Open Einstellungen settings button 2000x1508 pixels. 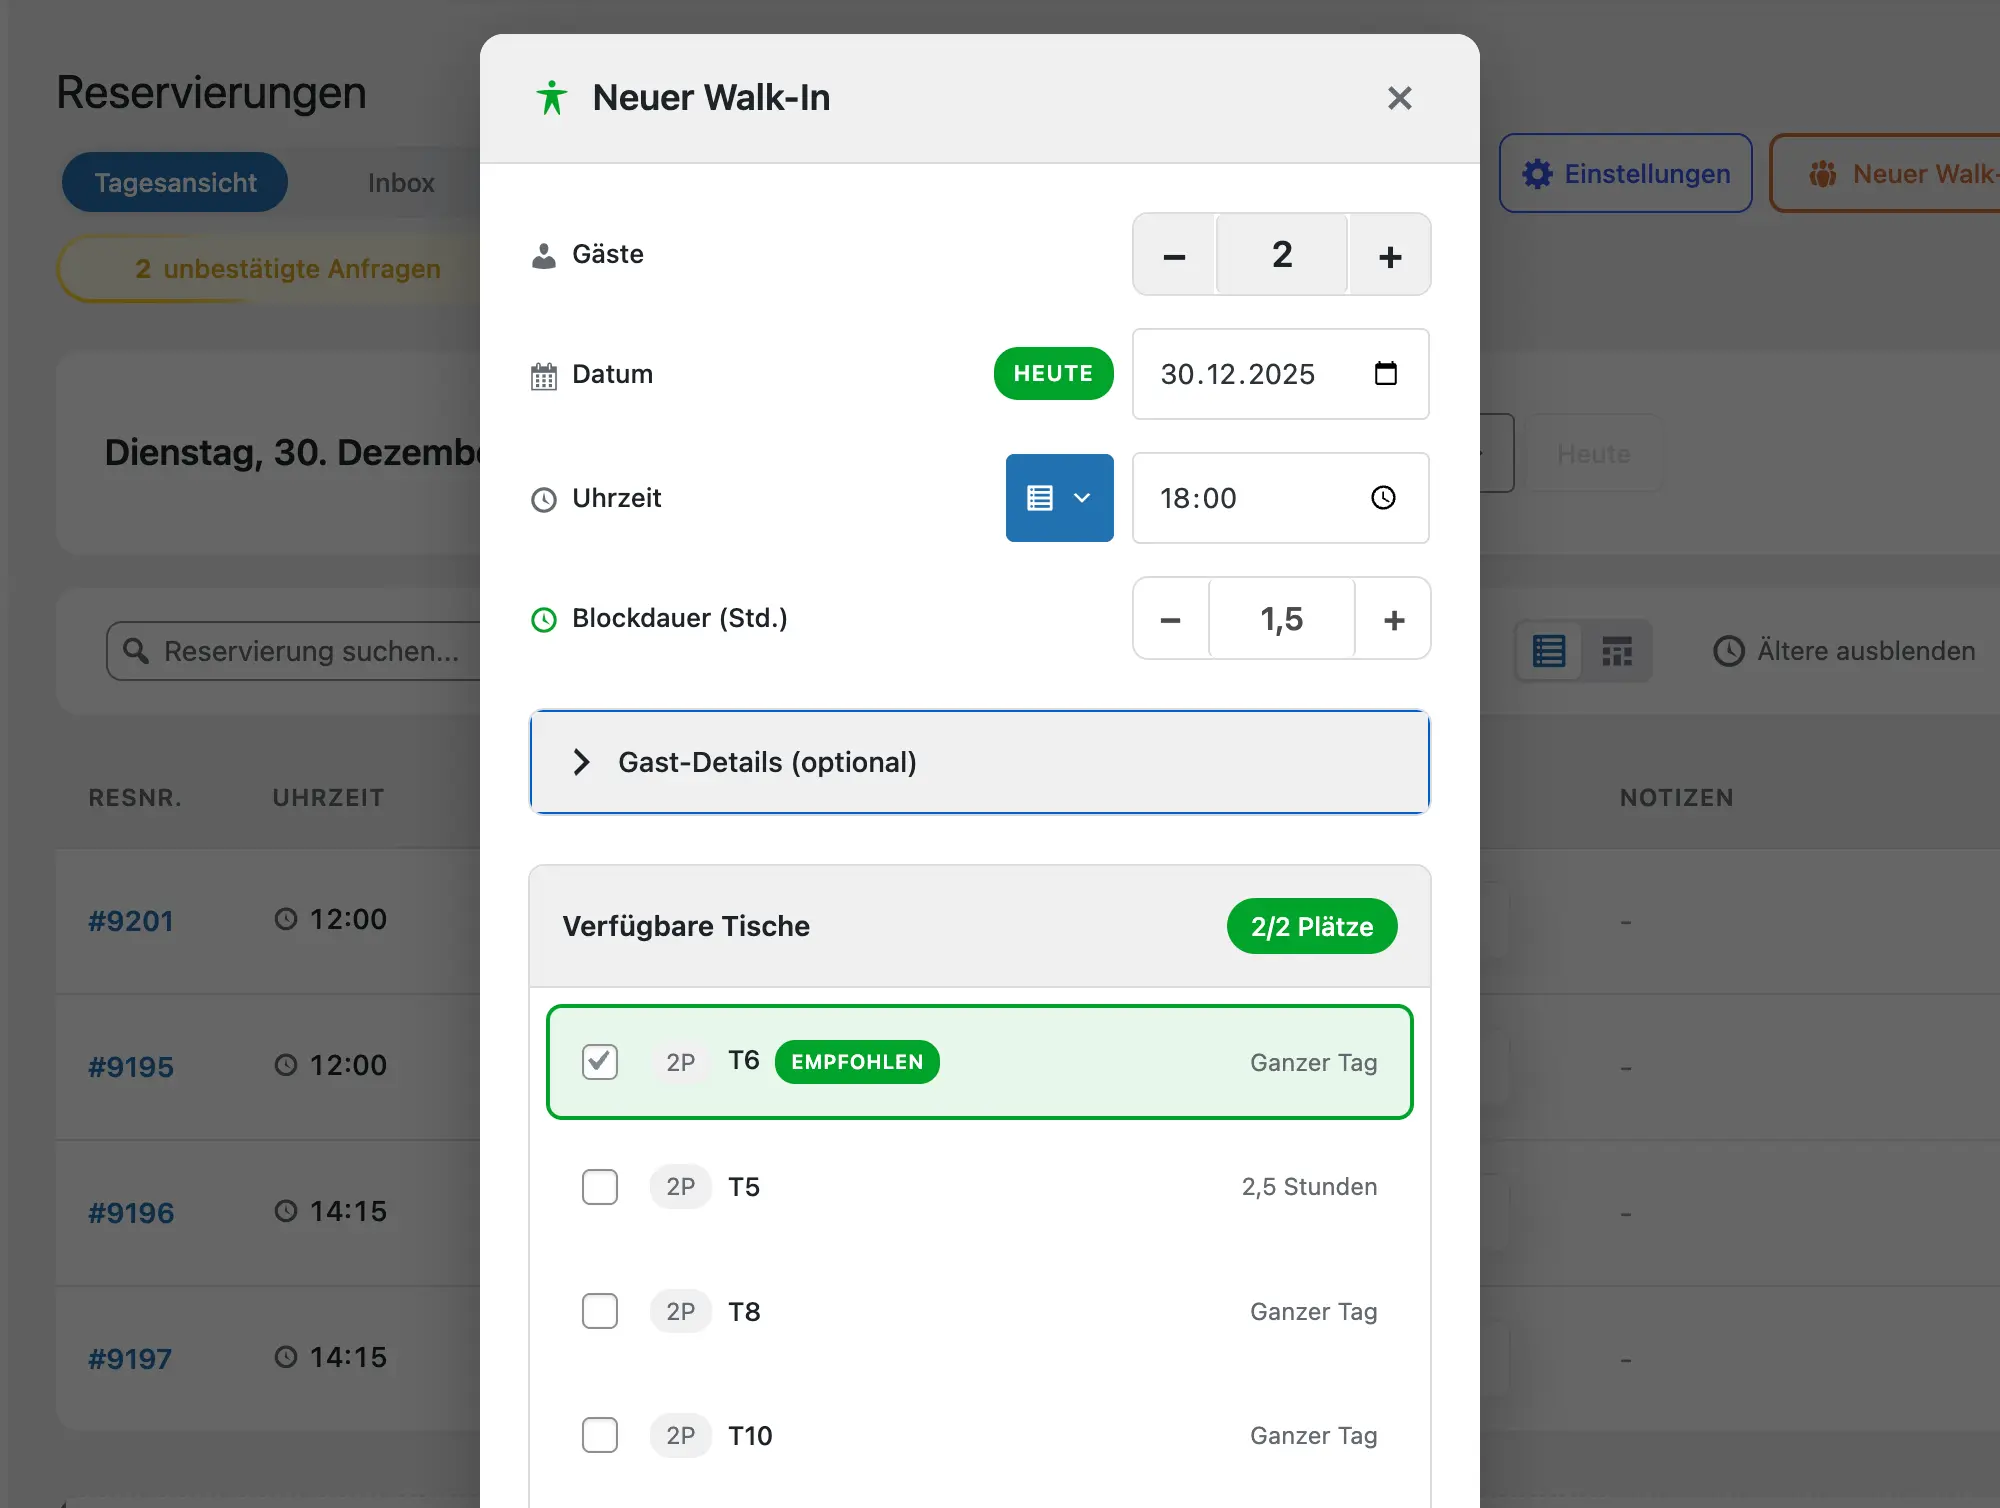[1625, 173]
